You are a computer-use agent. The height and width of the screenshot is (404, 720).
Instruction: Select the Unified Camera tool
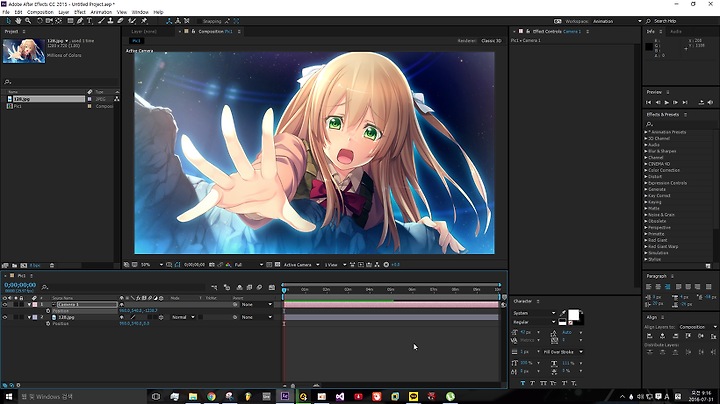click(x=49, y=21)
